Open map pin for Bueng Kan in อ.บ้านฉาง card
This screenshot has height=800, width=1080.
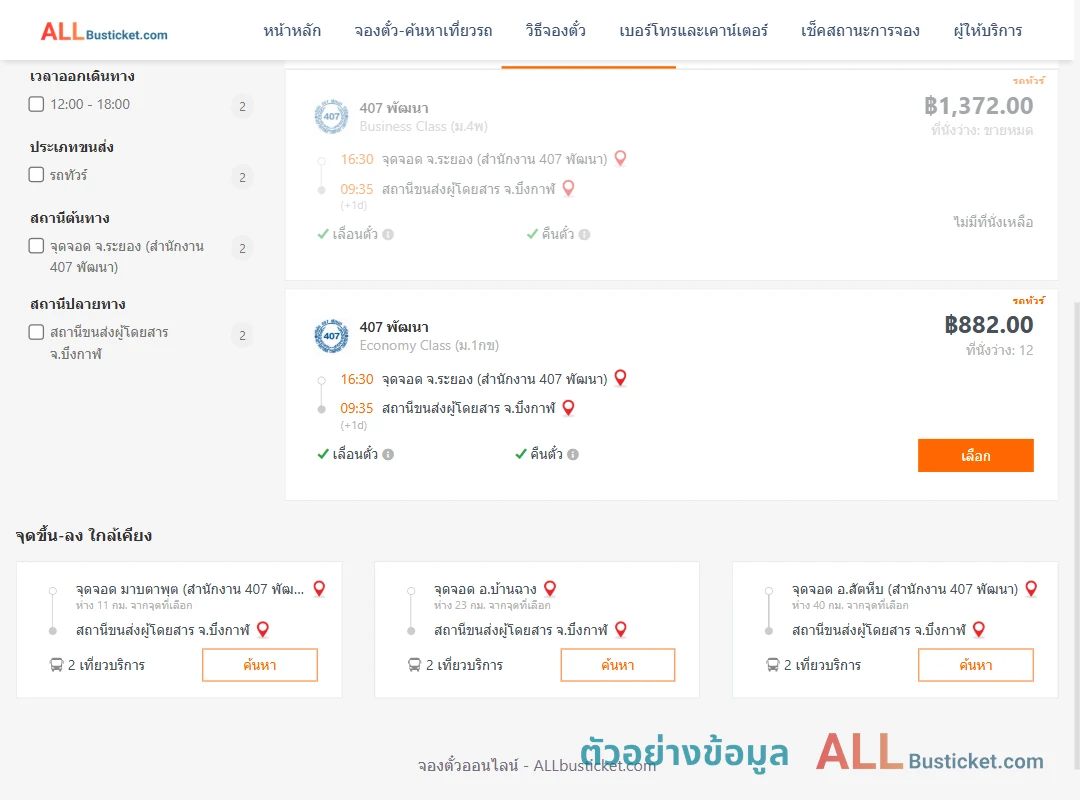[621, 629]
